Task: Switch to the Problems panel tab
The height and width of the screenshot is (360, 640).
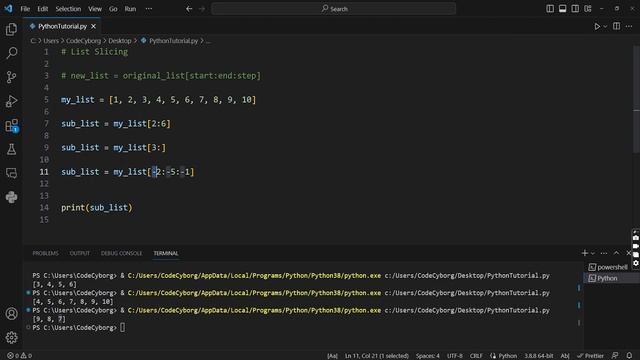Action: pos(45,253)
